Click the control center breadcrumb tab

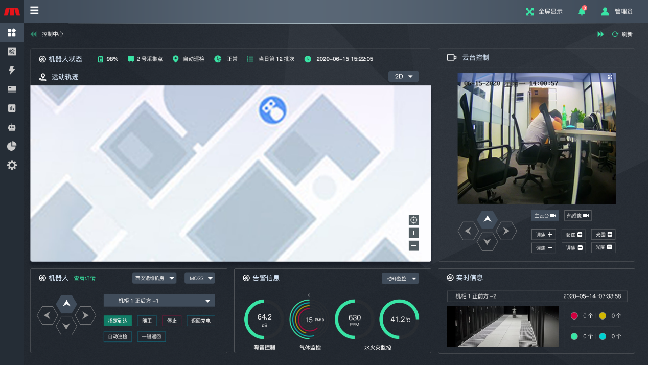point(52,34)
